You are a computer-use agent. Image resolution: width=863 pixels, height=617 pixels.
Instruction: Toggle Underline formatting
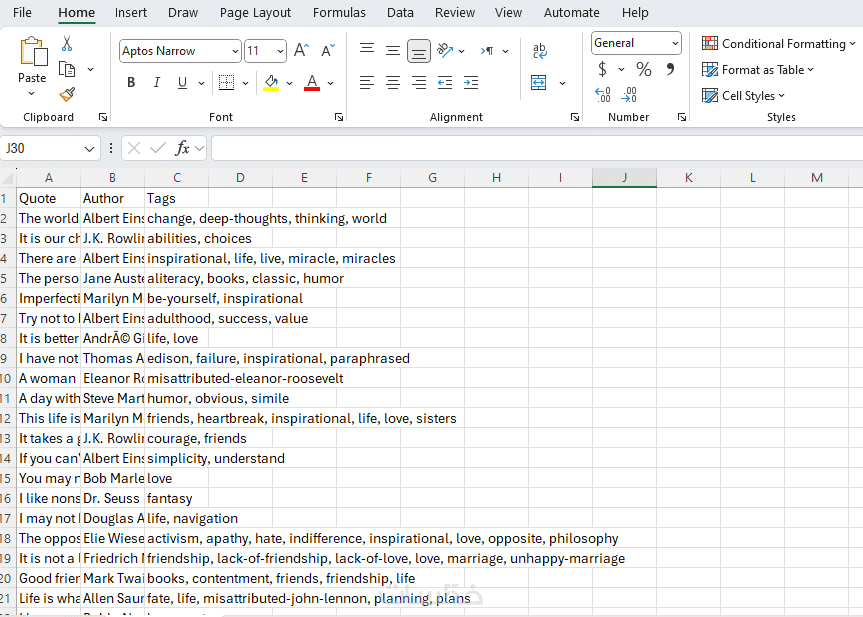tap(182, 83)
